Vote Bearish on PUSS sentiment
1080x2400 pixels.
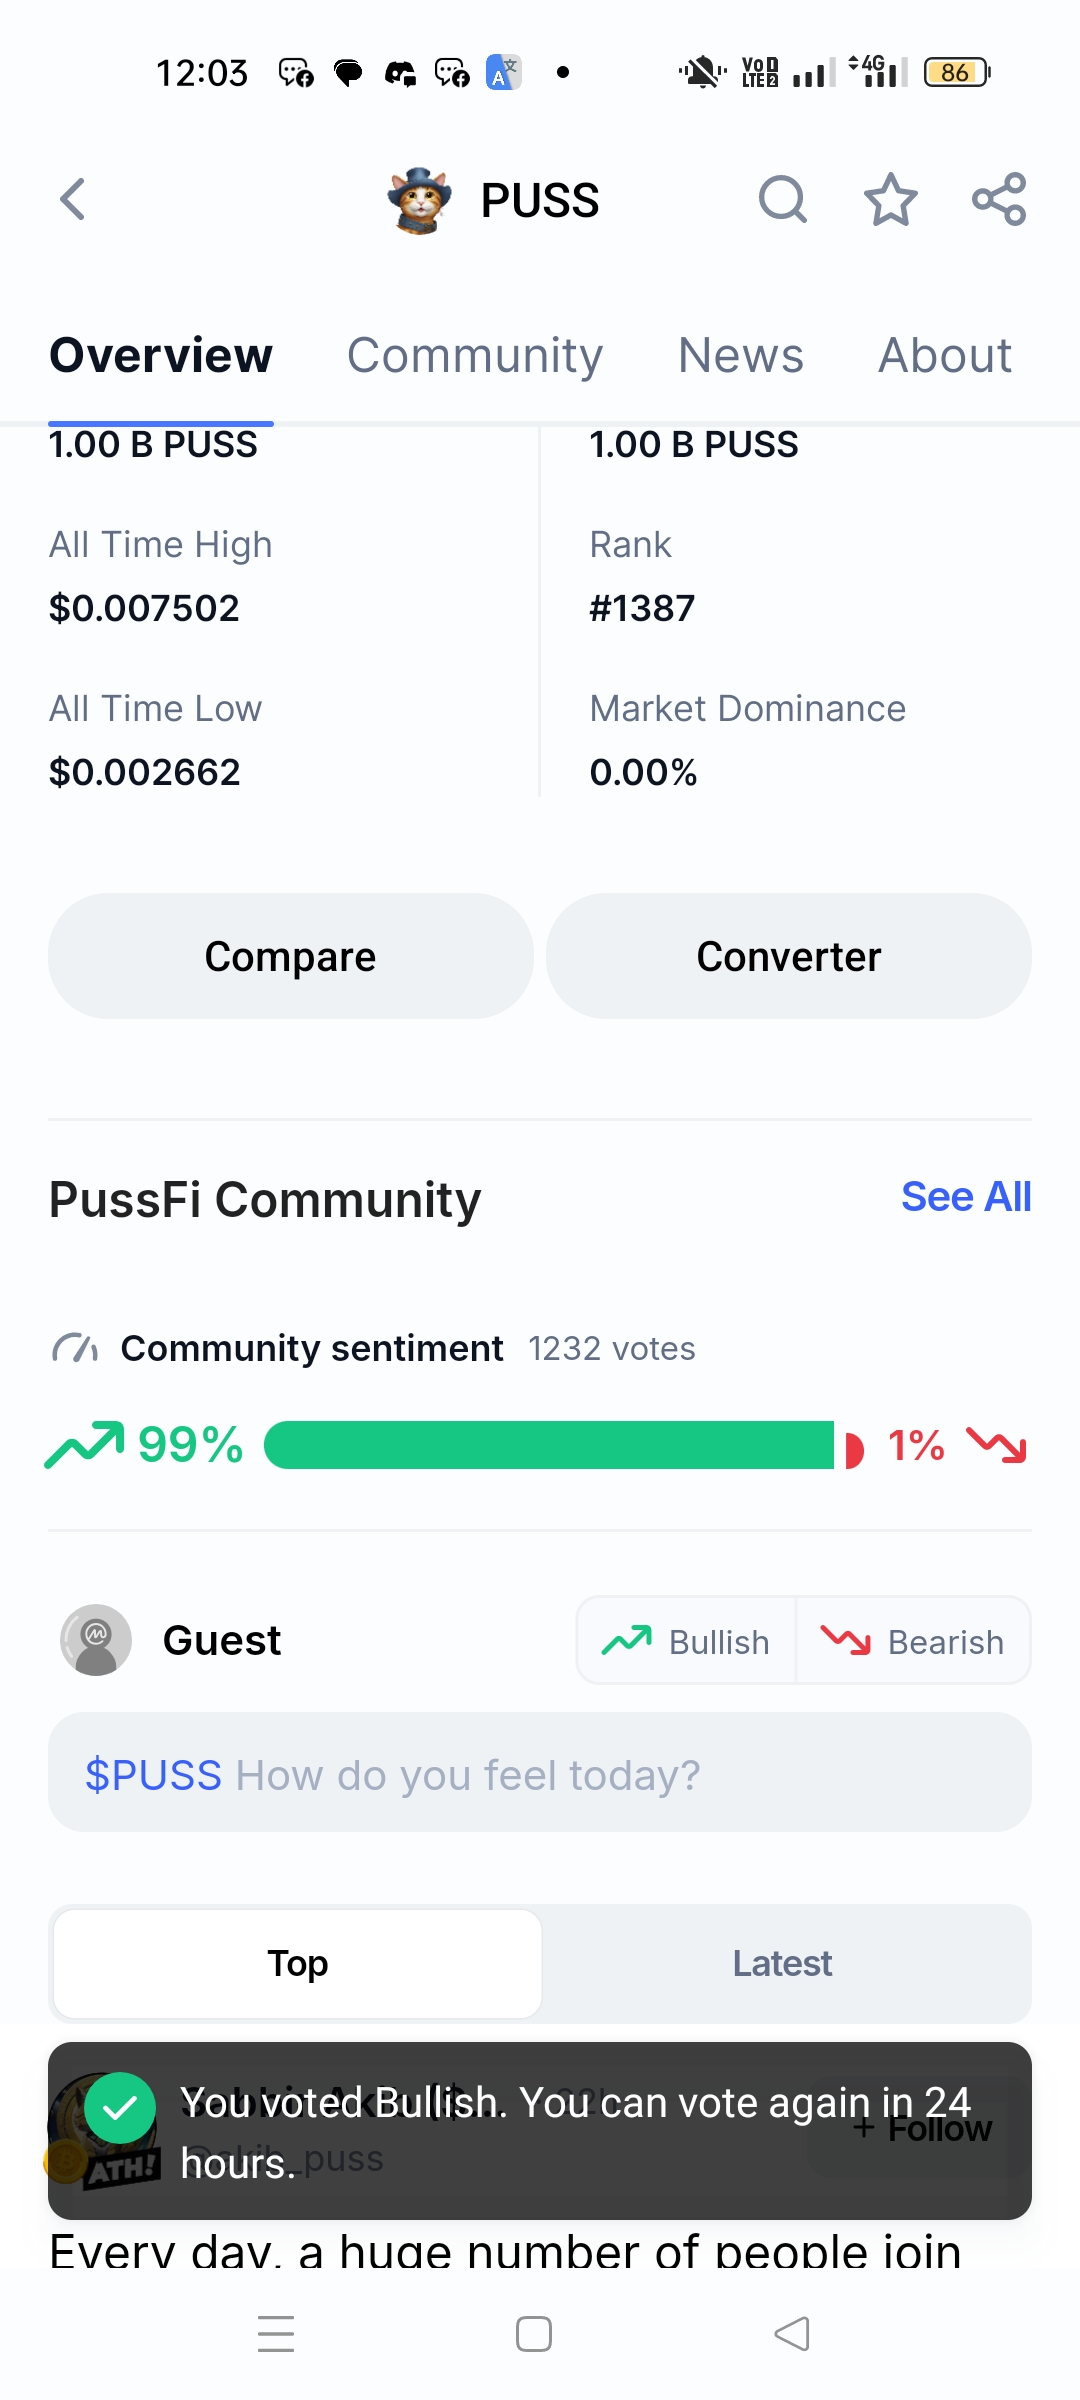point(913,1641)
